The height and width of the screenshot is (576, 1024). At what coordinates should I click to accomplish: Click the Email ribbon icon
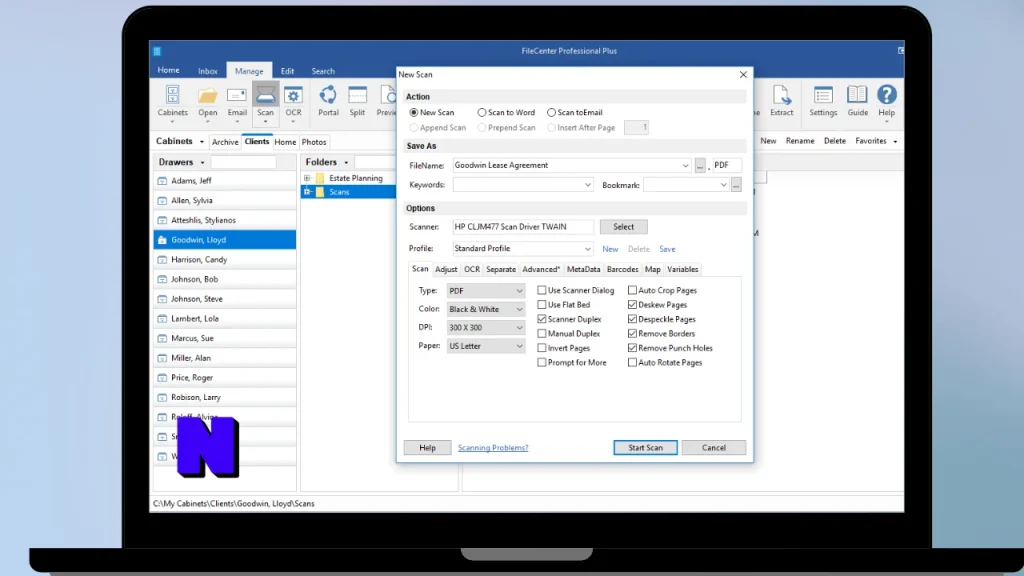point(236,95)
